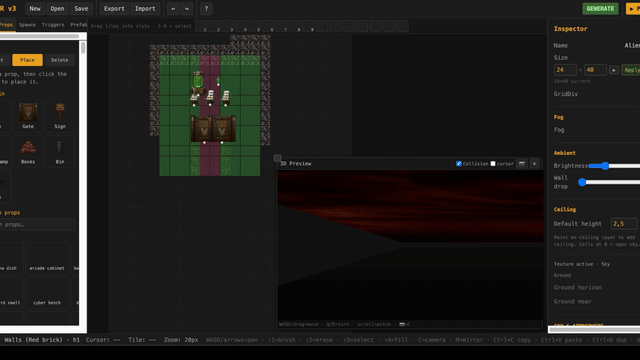The width and height of the screenshot is (640, 360).
Task: Switch to the Prefabs tab
Action: [78, 25]
